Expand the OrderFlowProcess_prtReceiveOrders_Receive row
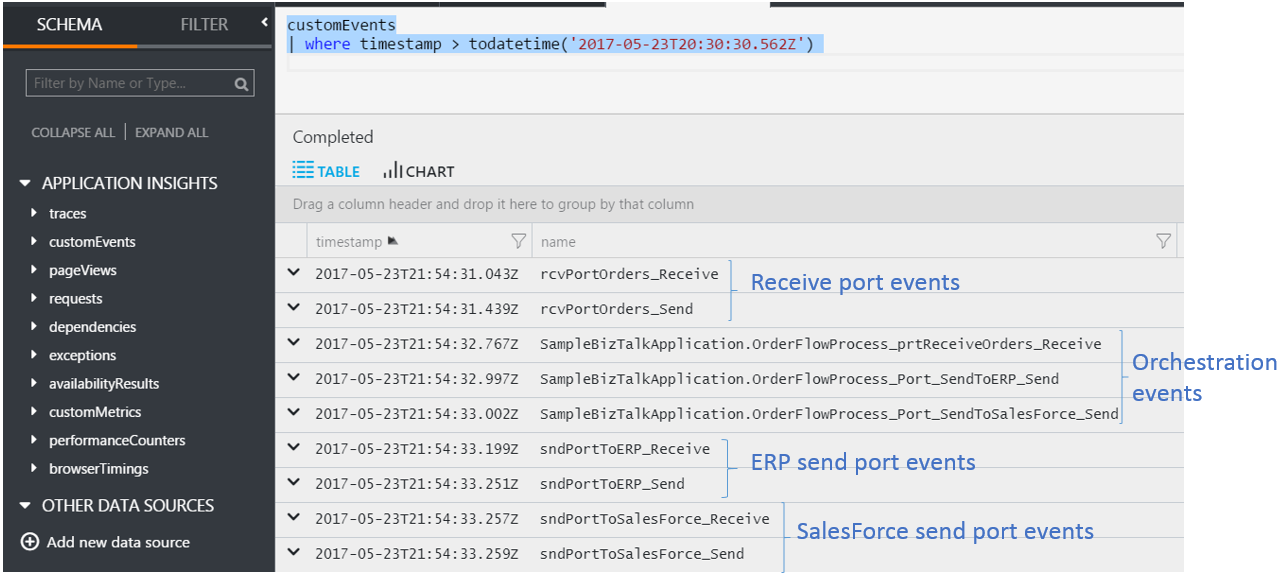The height and width of the screenshot is (573, 1286). pyautogui.click(x=293, y=342)
